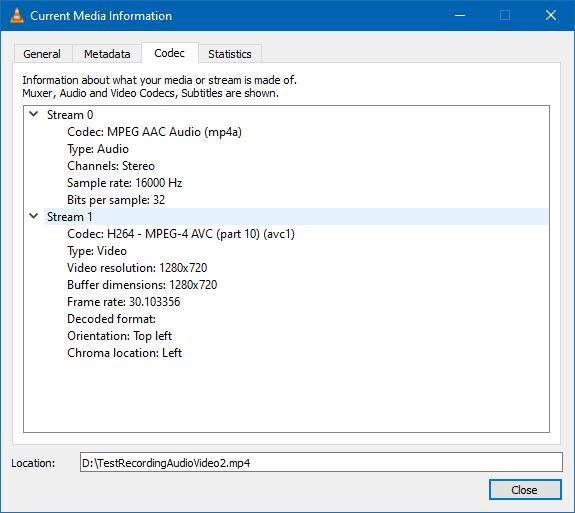Select the Stream 0 tree item

[x=70, y=115]
